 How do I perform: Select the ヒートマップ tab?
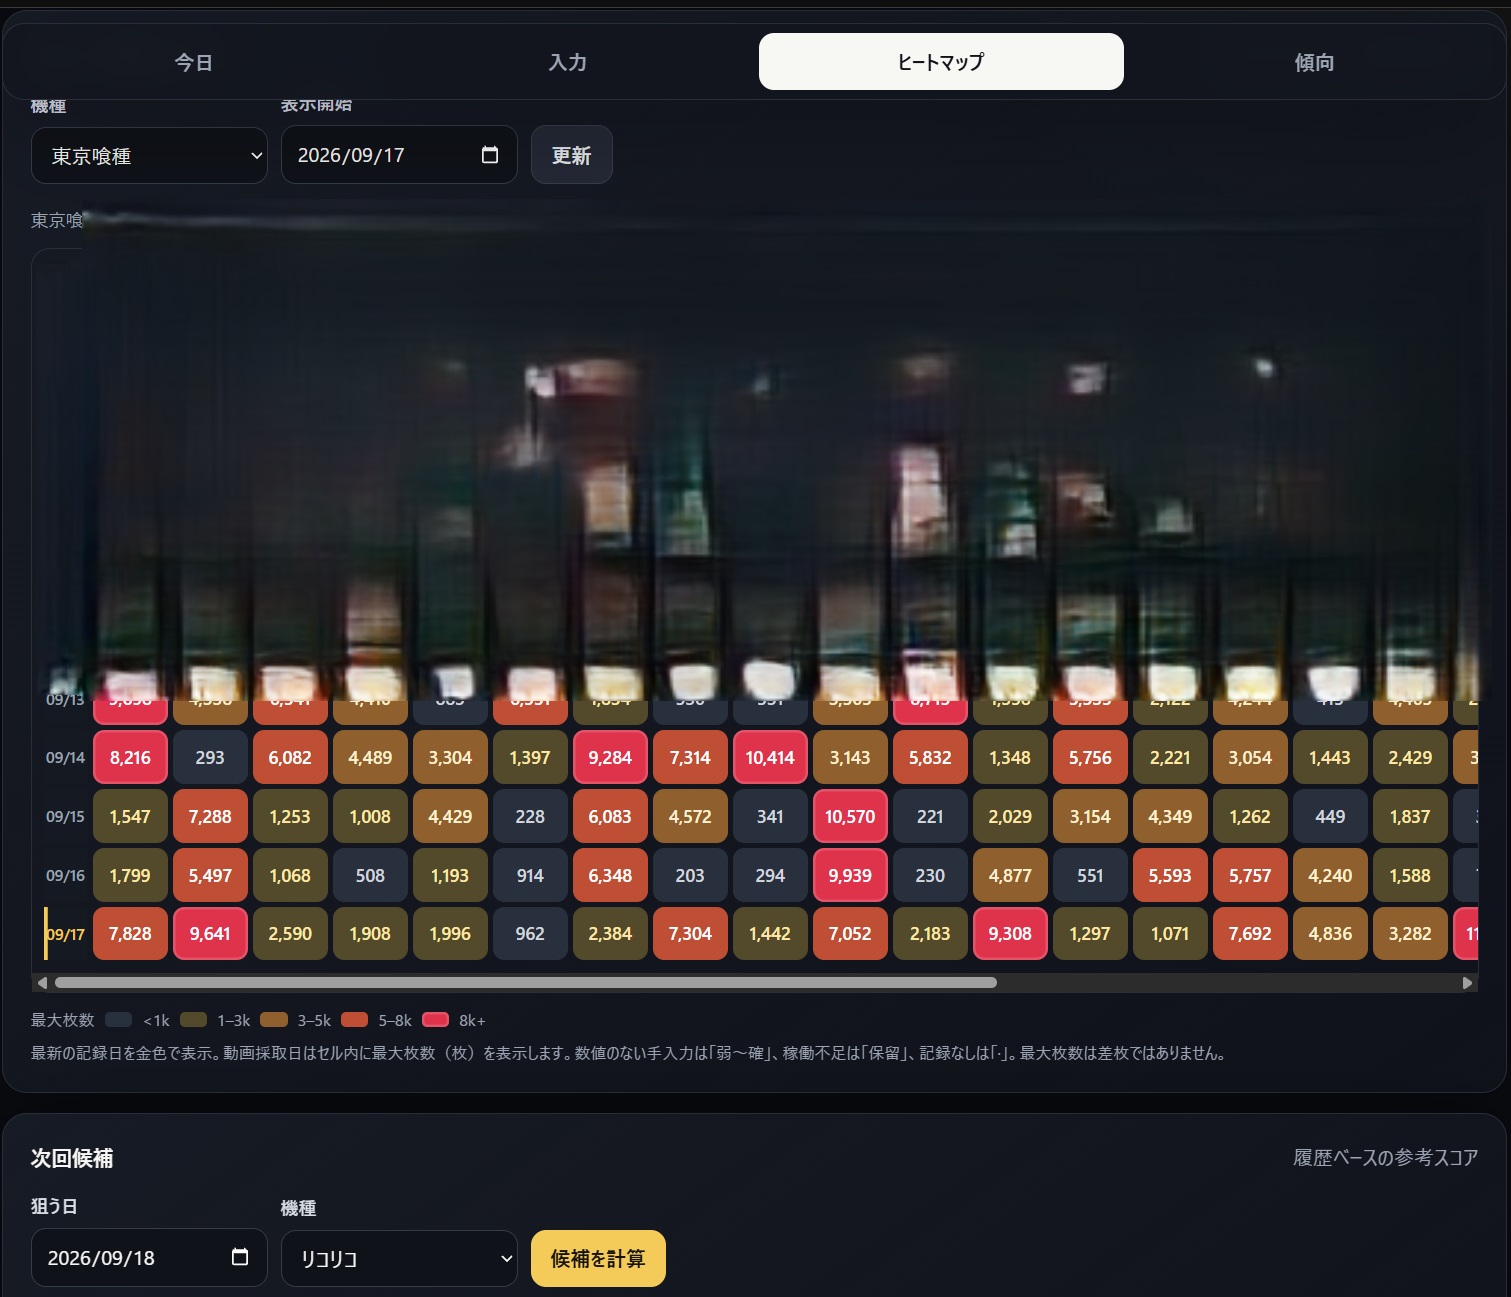click(941, 62)
